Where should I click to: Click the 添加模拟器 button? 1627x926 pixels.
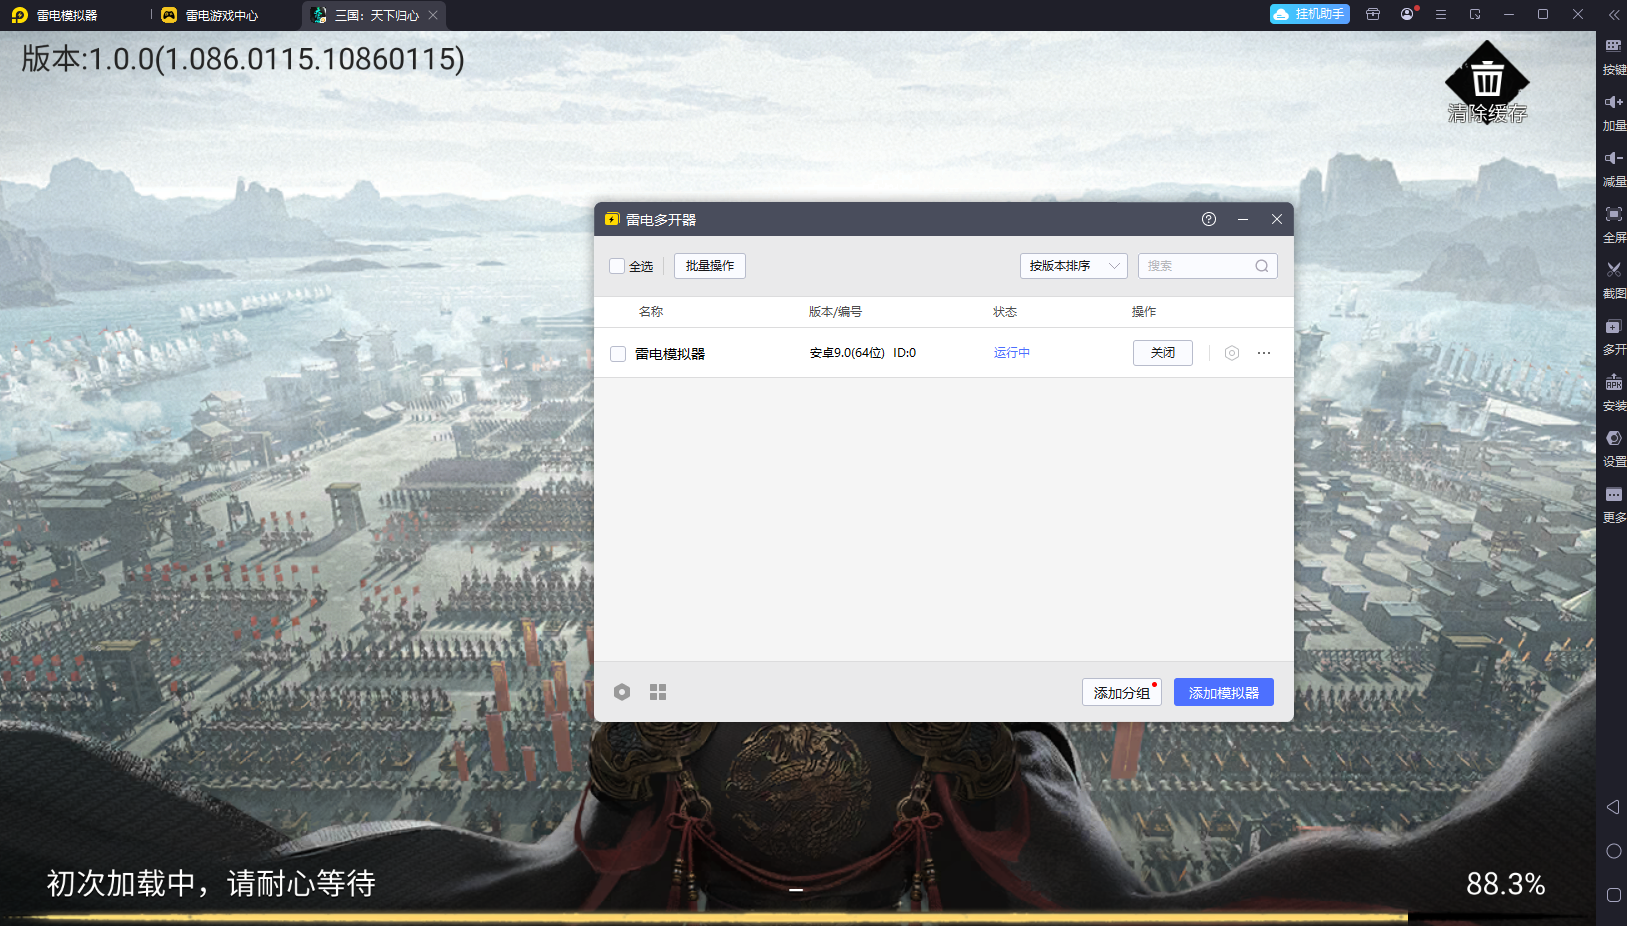pos(1223,693)
